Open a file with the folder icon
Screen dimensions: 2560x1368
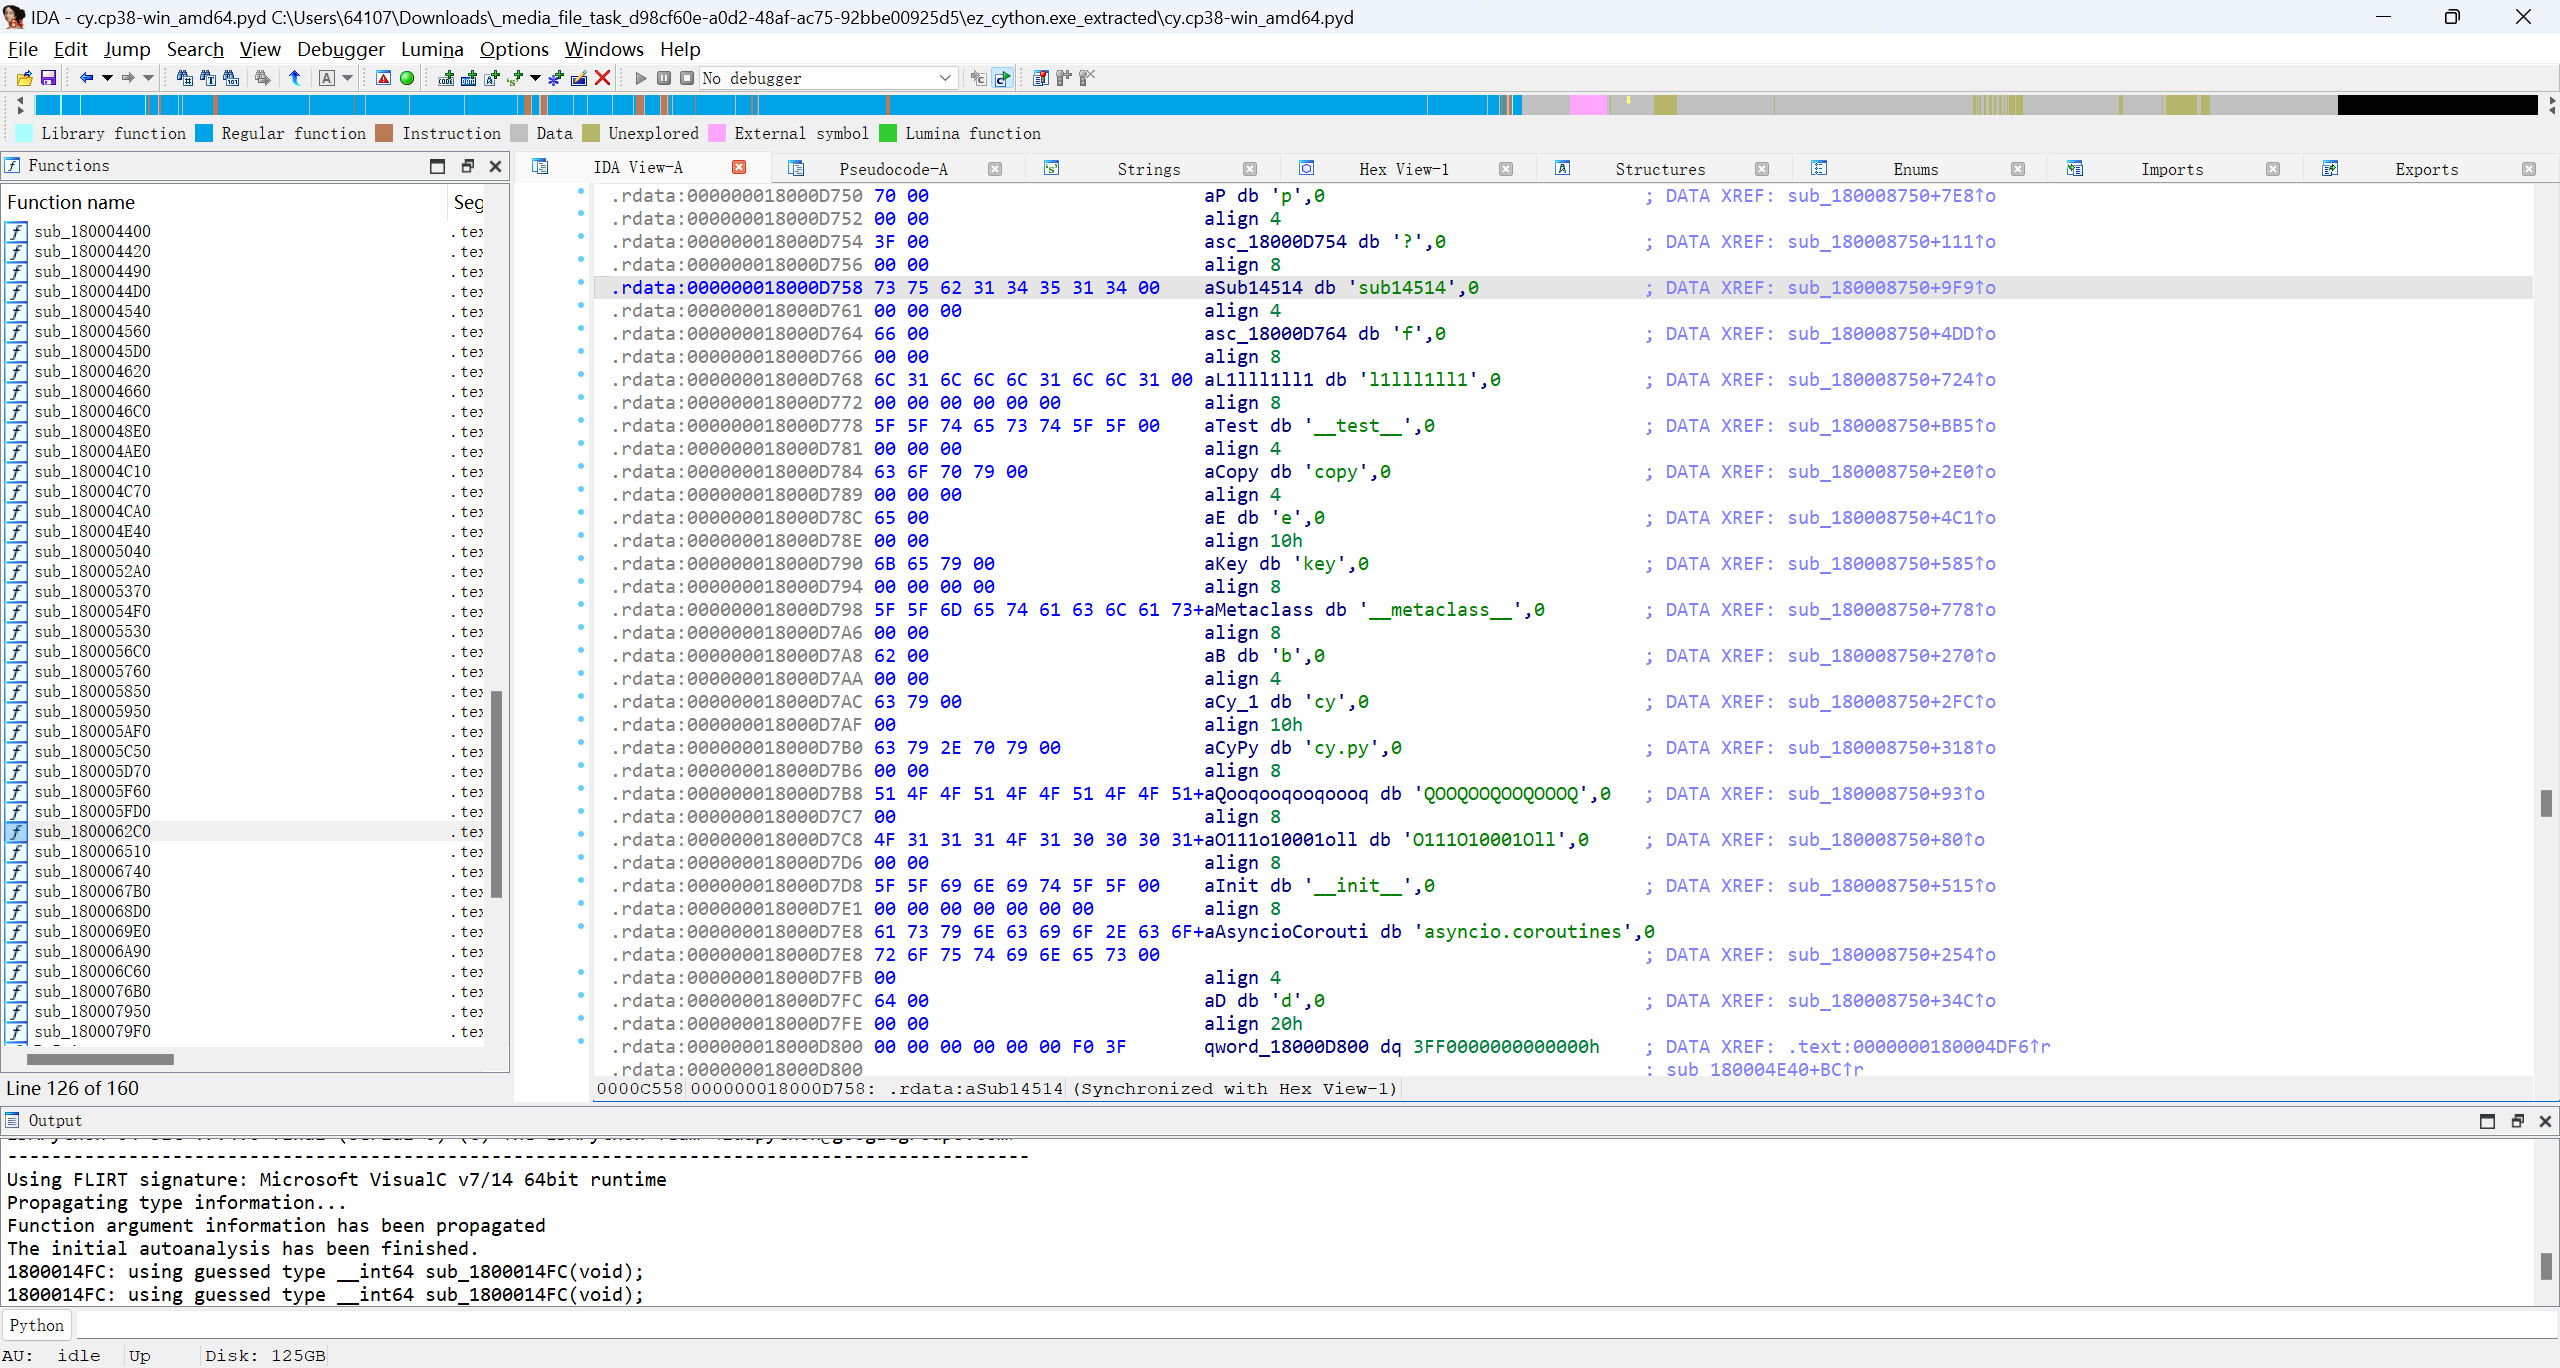coord(25,78)
